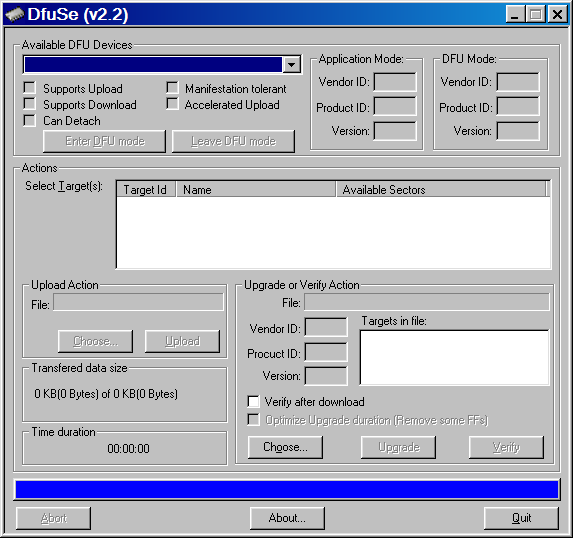Quit the DfuSe application
The height and width of the screenshot is (538, 573).
coord(521,518)
